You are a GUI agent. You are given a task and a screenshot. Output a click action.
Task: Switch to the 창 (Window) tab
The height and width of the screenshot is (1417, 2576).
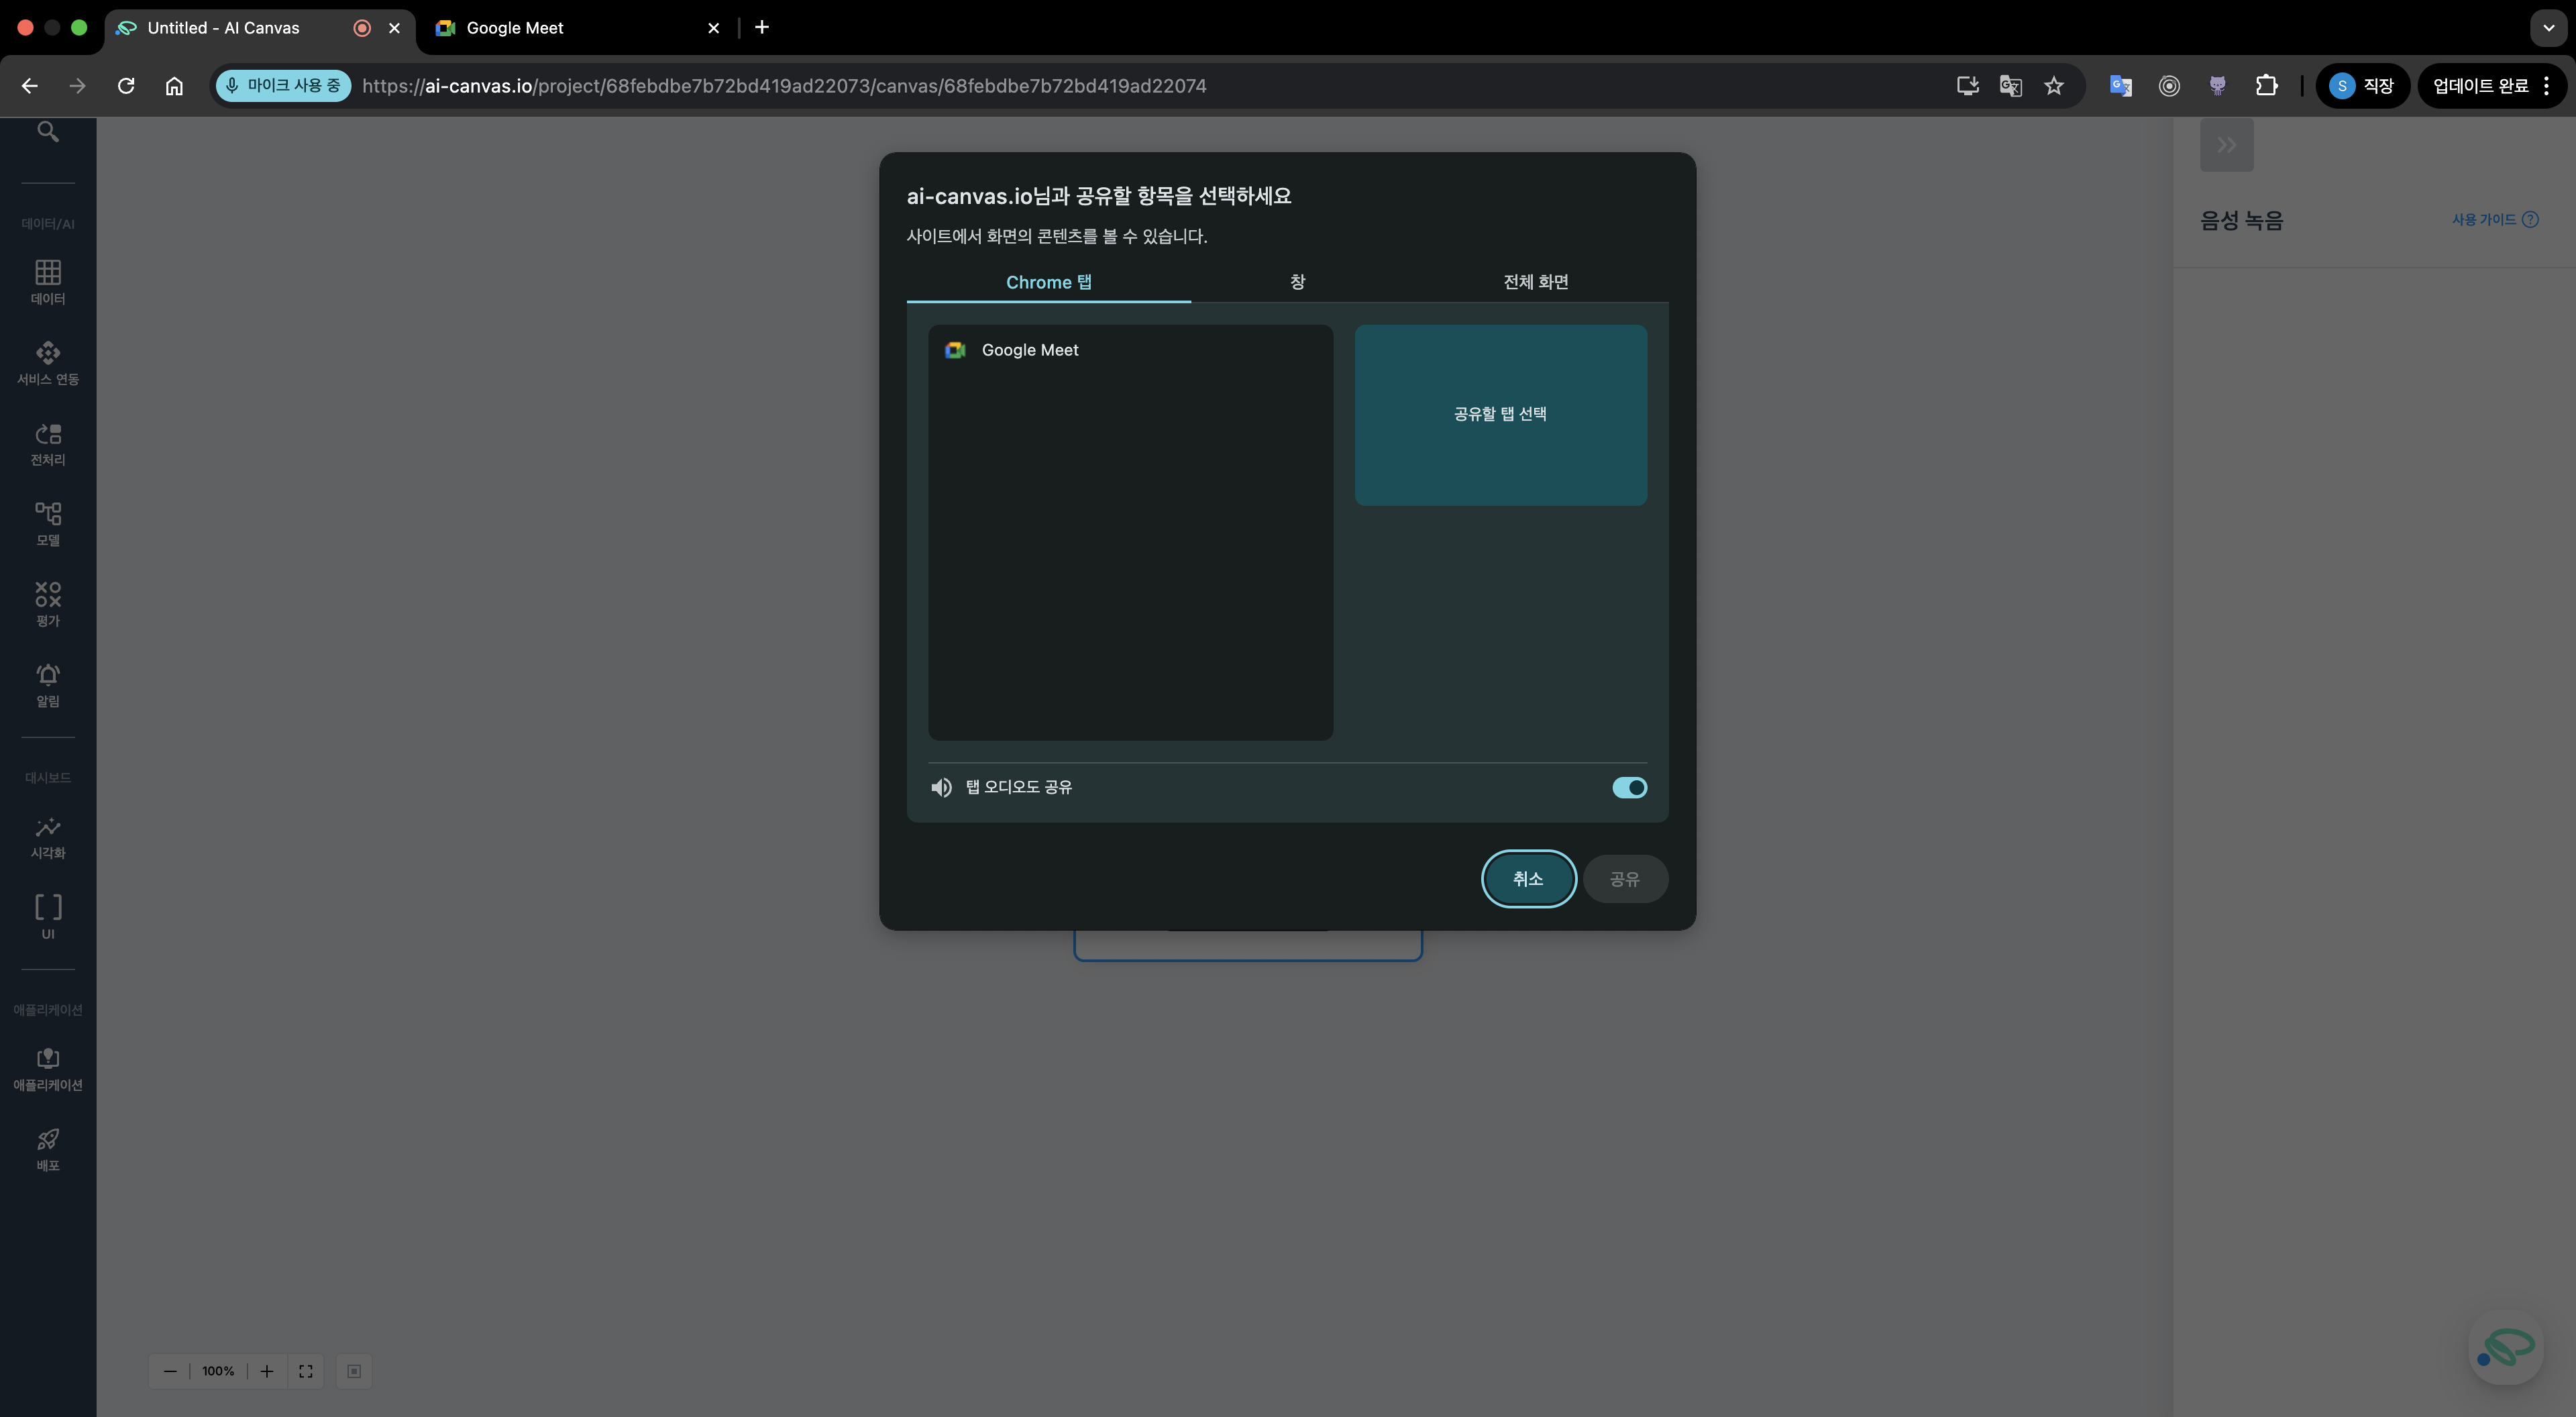tap(1297, 282)
